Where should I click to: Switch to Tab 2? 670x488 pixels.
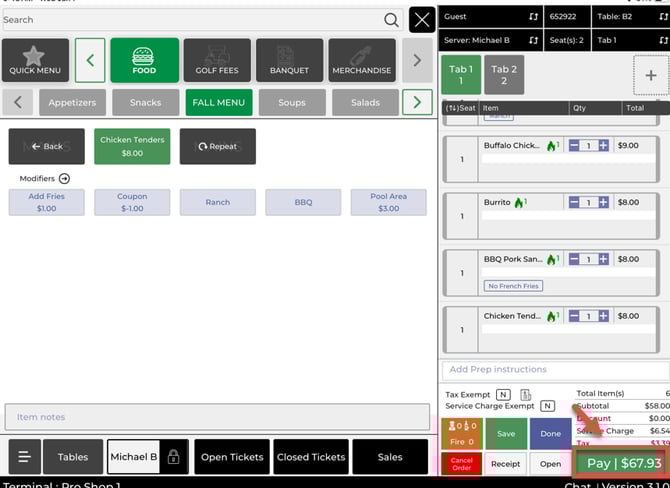[502, 75]
